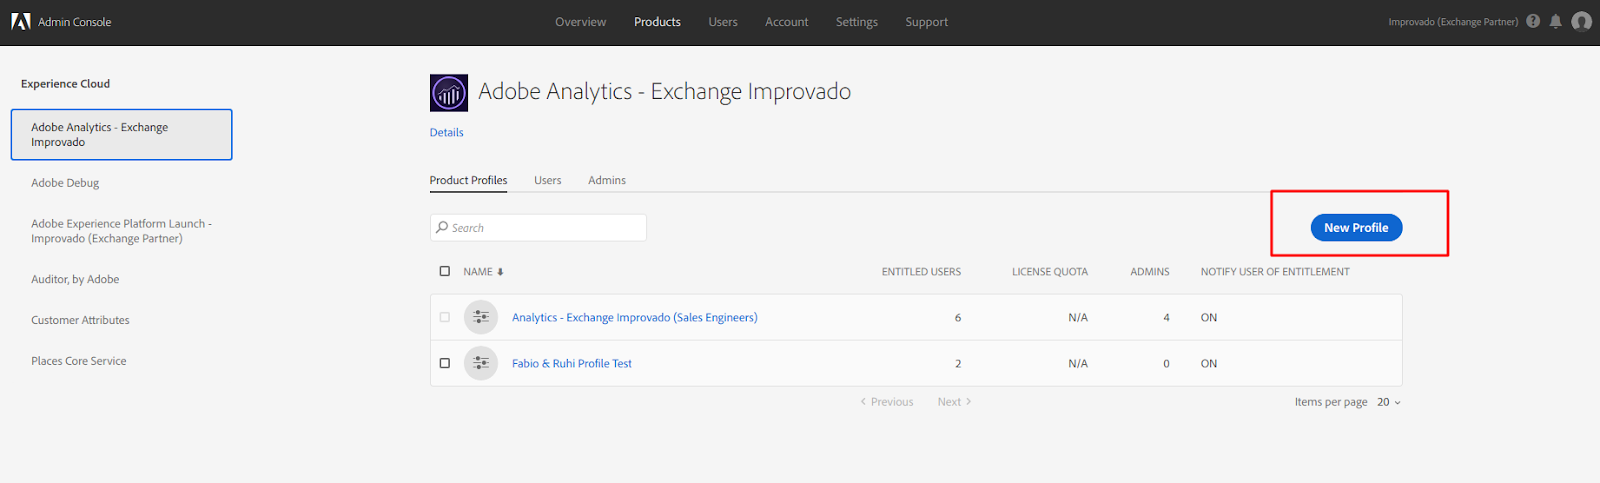Select Auditor, by Adobe in sidebar
1600x483 pixels.
pyautogui.click(x=75, y=279)
